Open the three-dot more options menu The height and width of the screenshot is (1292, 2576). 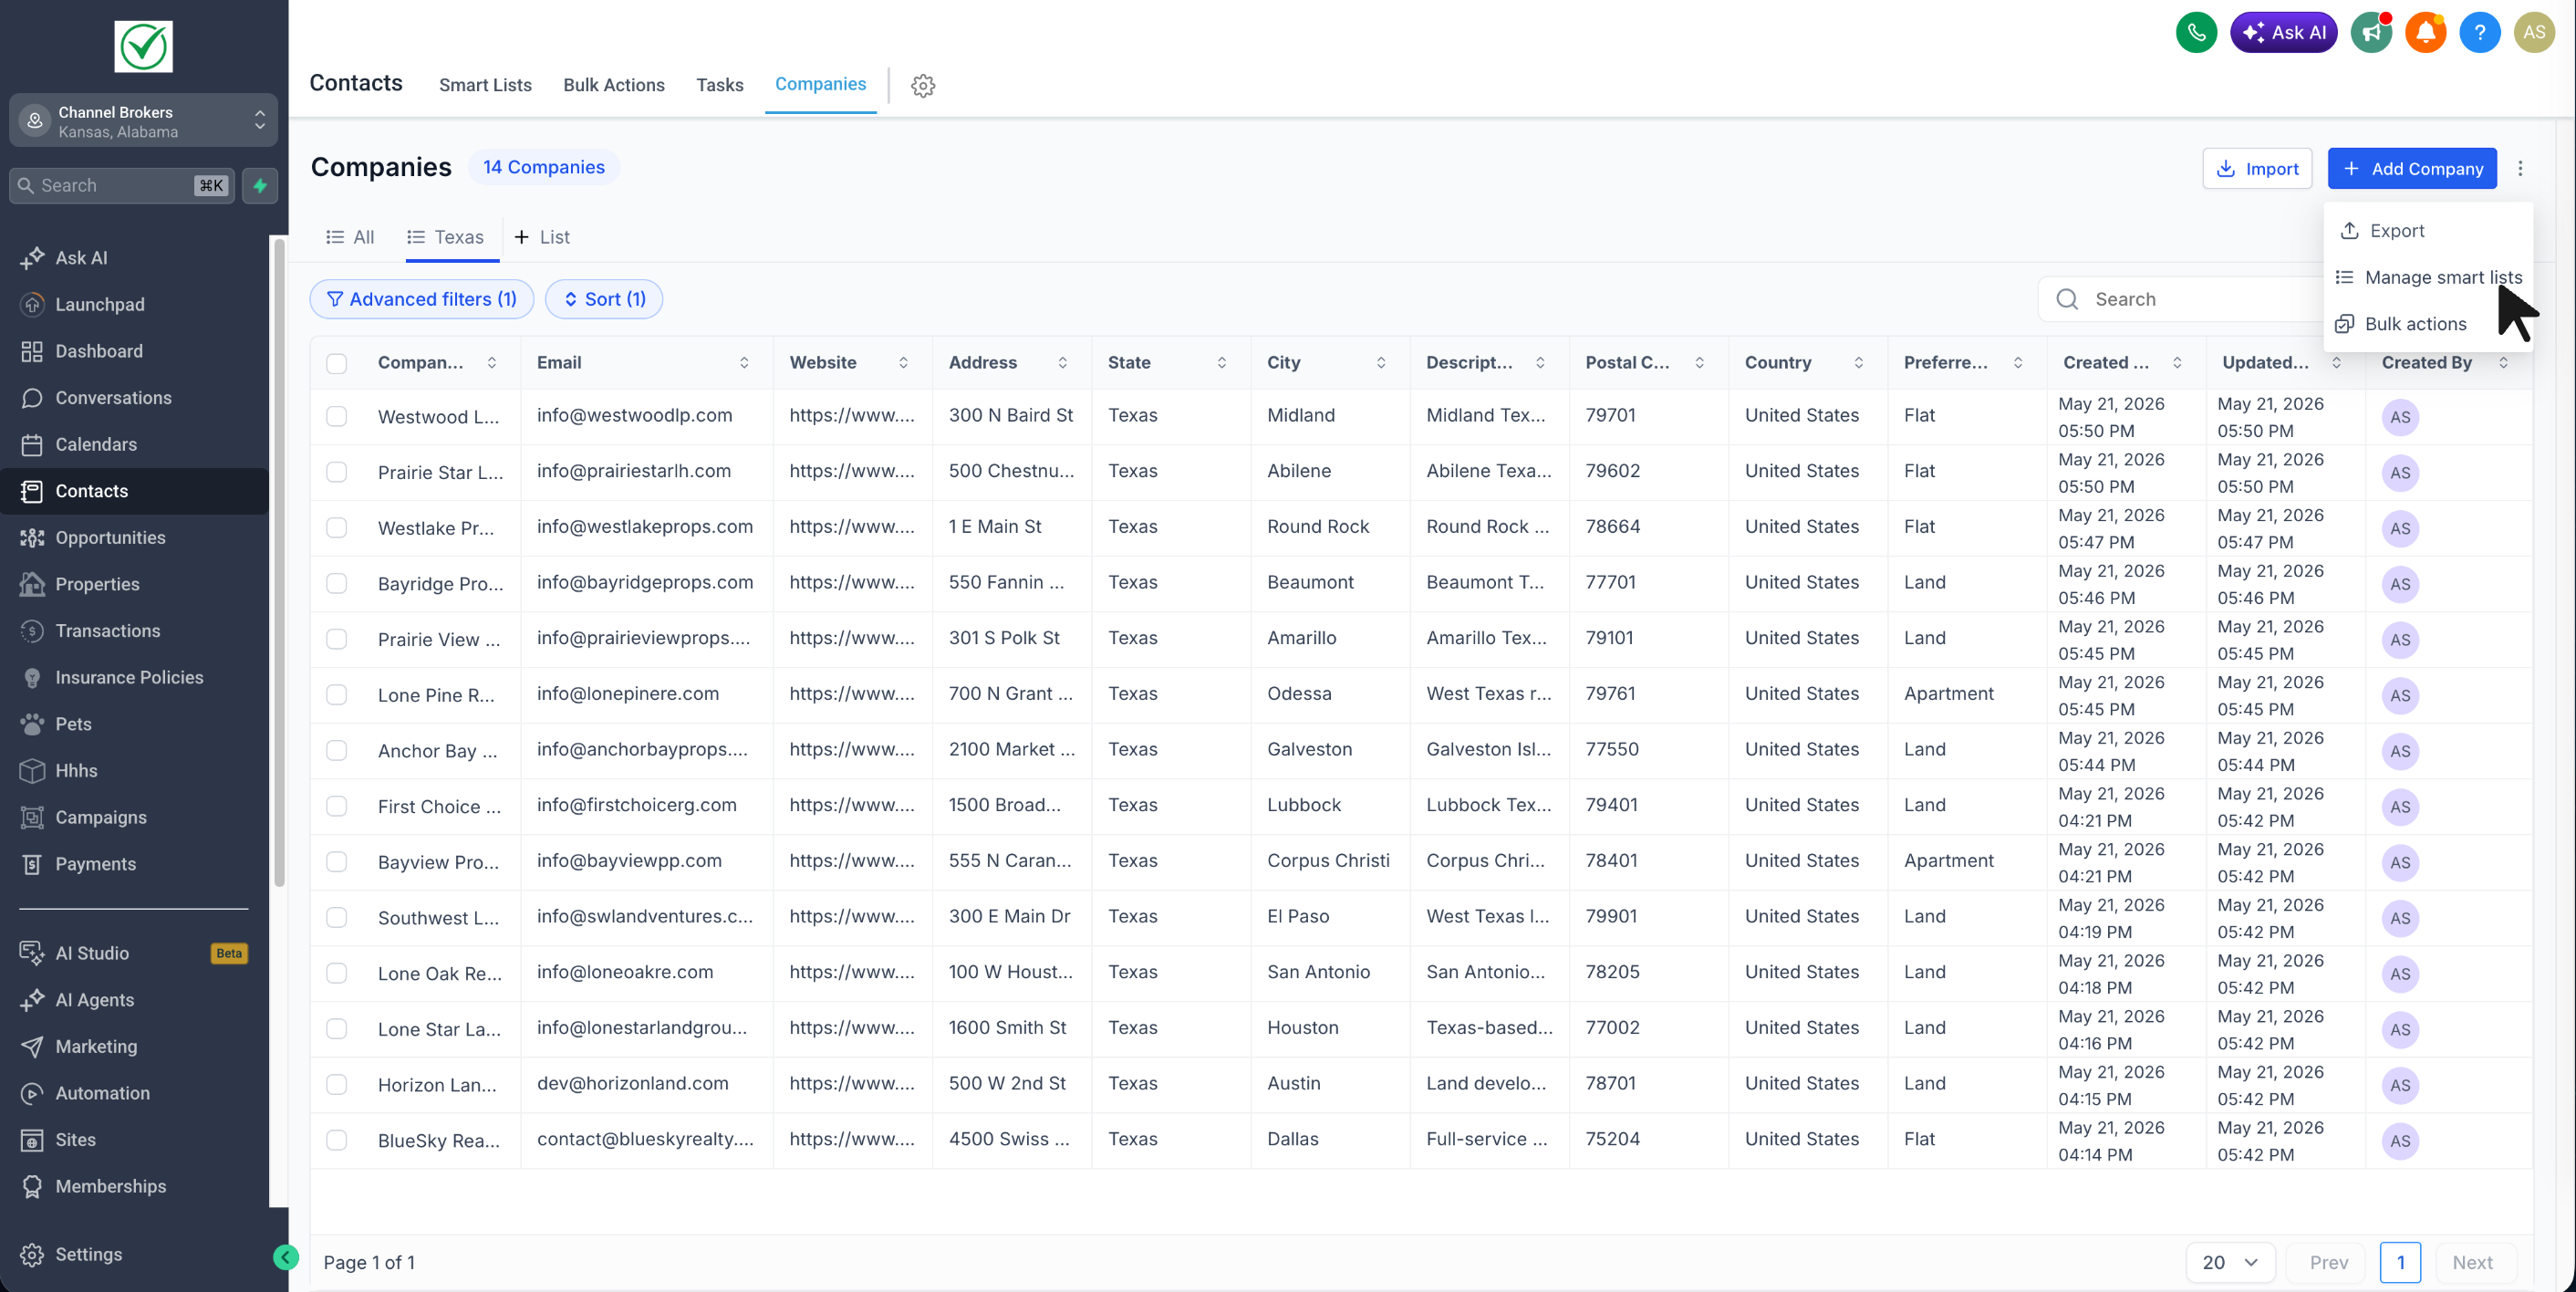click(x=2520, y=169)
